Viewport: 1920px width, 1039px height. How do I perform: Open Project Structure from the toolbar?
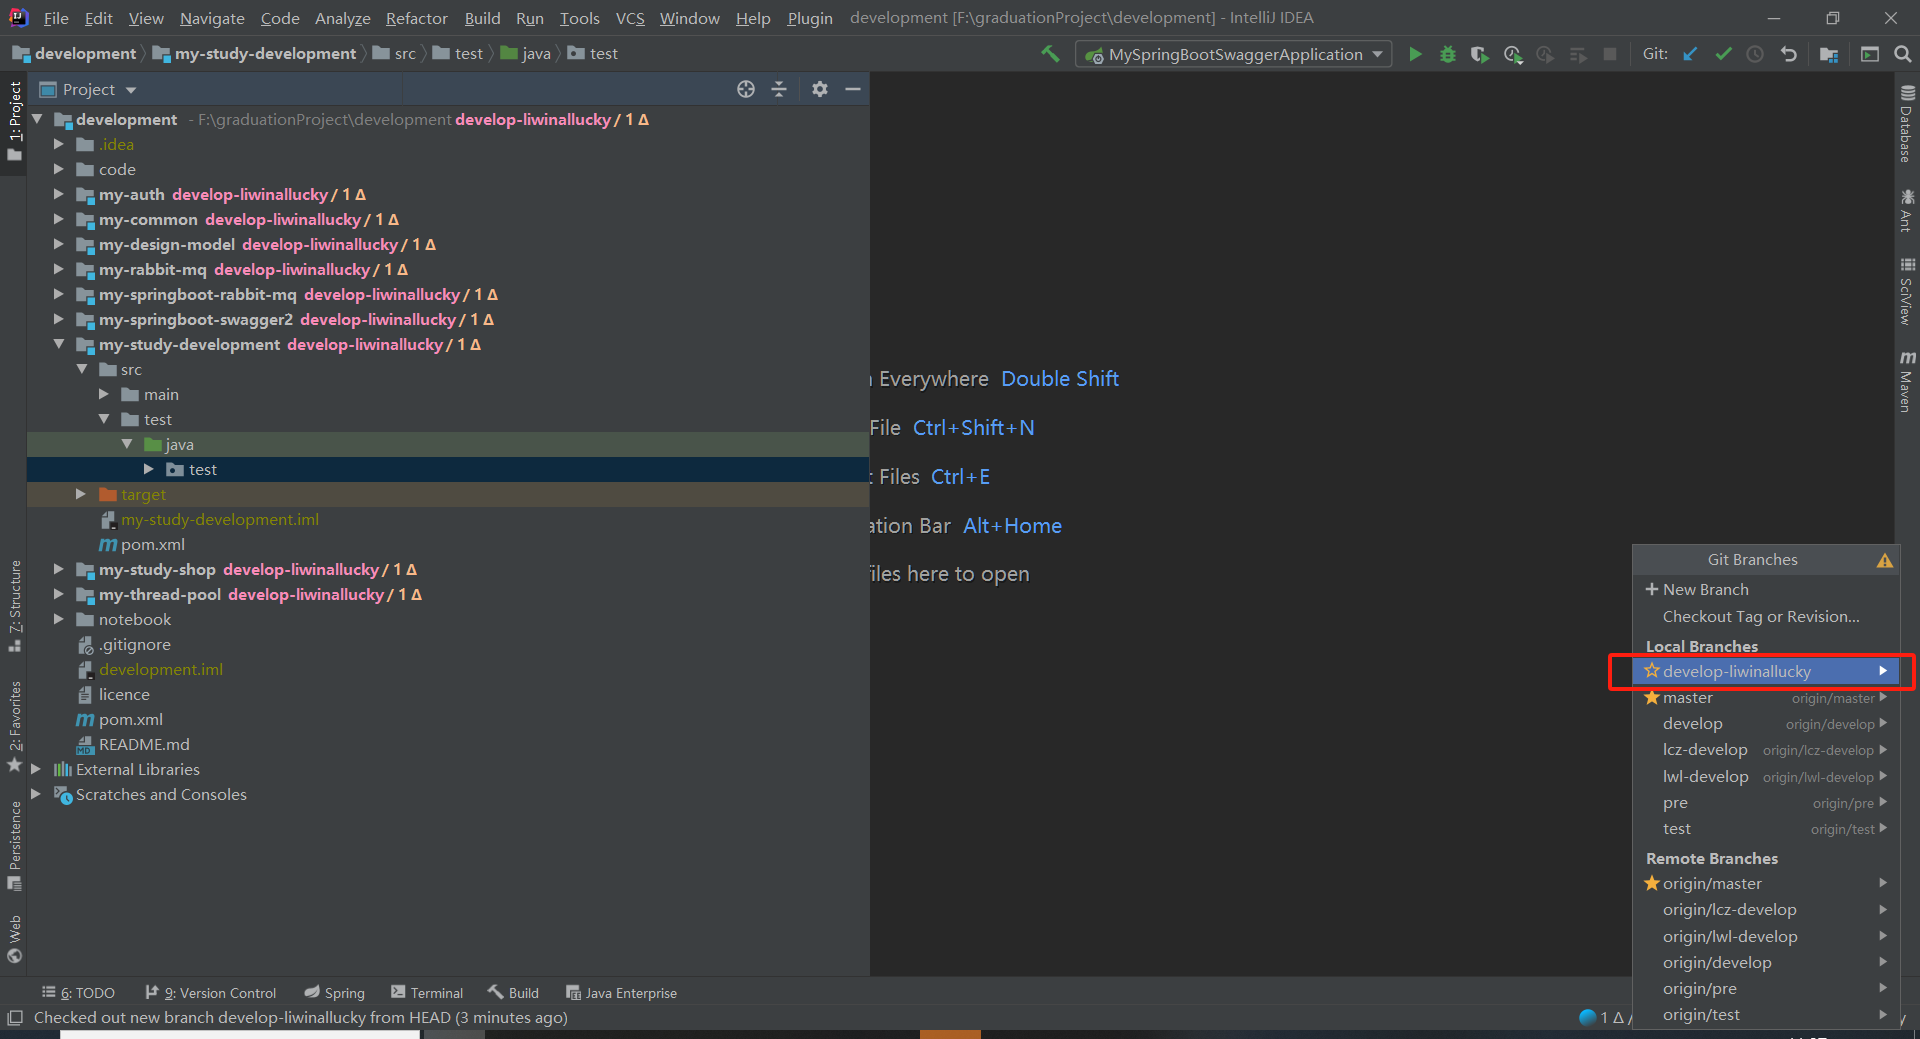coord(1829,54)
